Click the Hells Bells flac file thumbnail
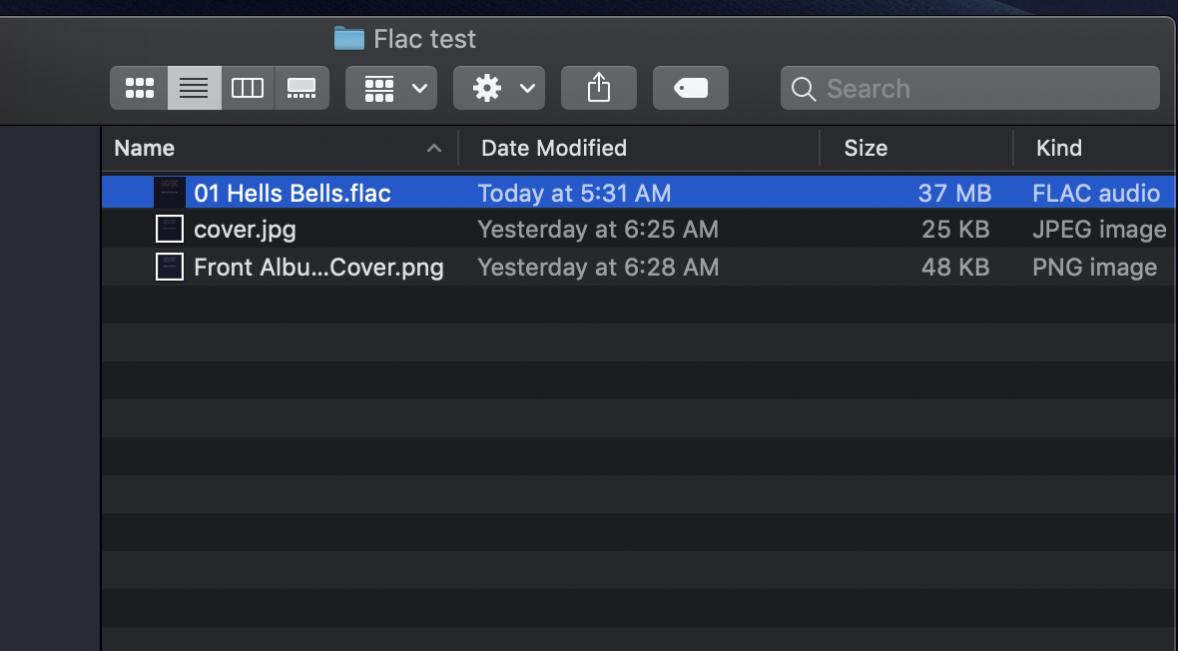The height and width of the screenshot is (651, 1178). [170, 192]
